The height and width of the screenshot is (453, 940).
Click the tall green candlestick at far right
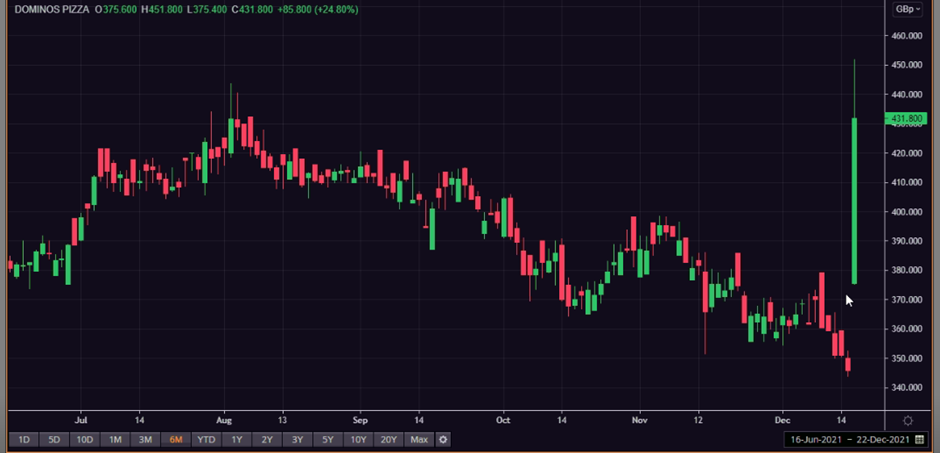854,201
